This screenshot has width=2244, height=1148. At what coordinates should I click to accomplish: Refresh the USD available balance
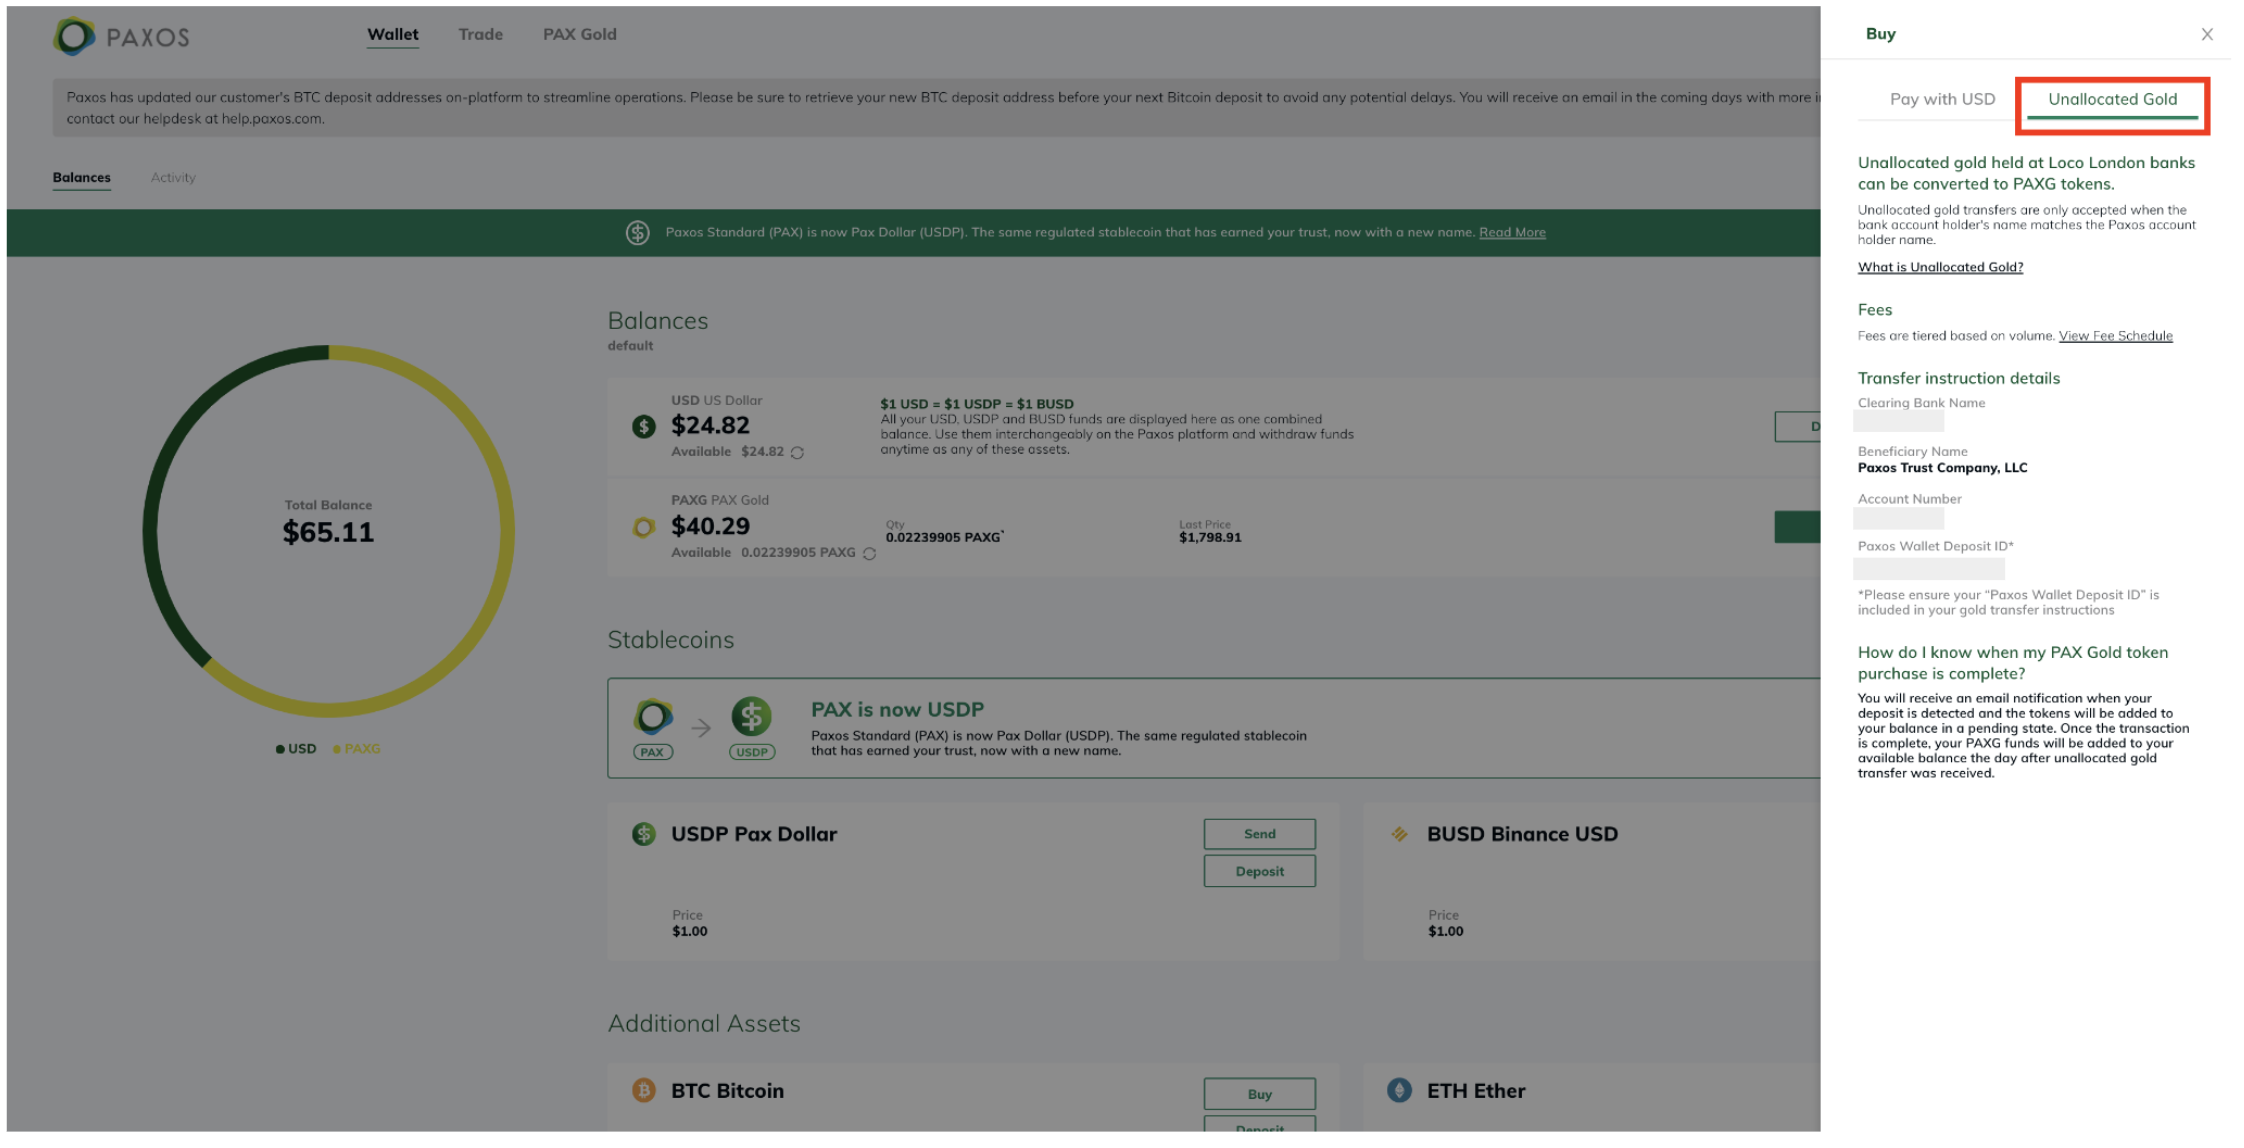point(797,453)
